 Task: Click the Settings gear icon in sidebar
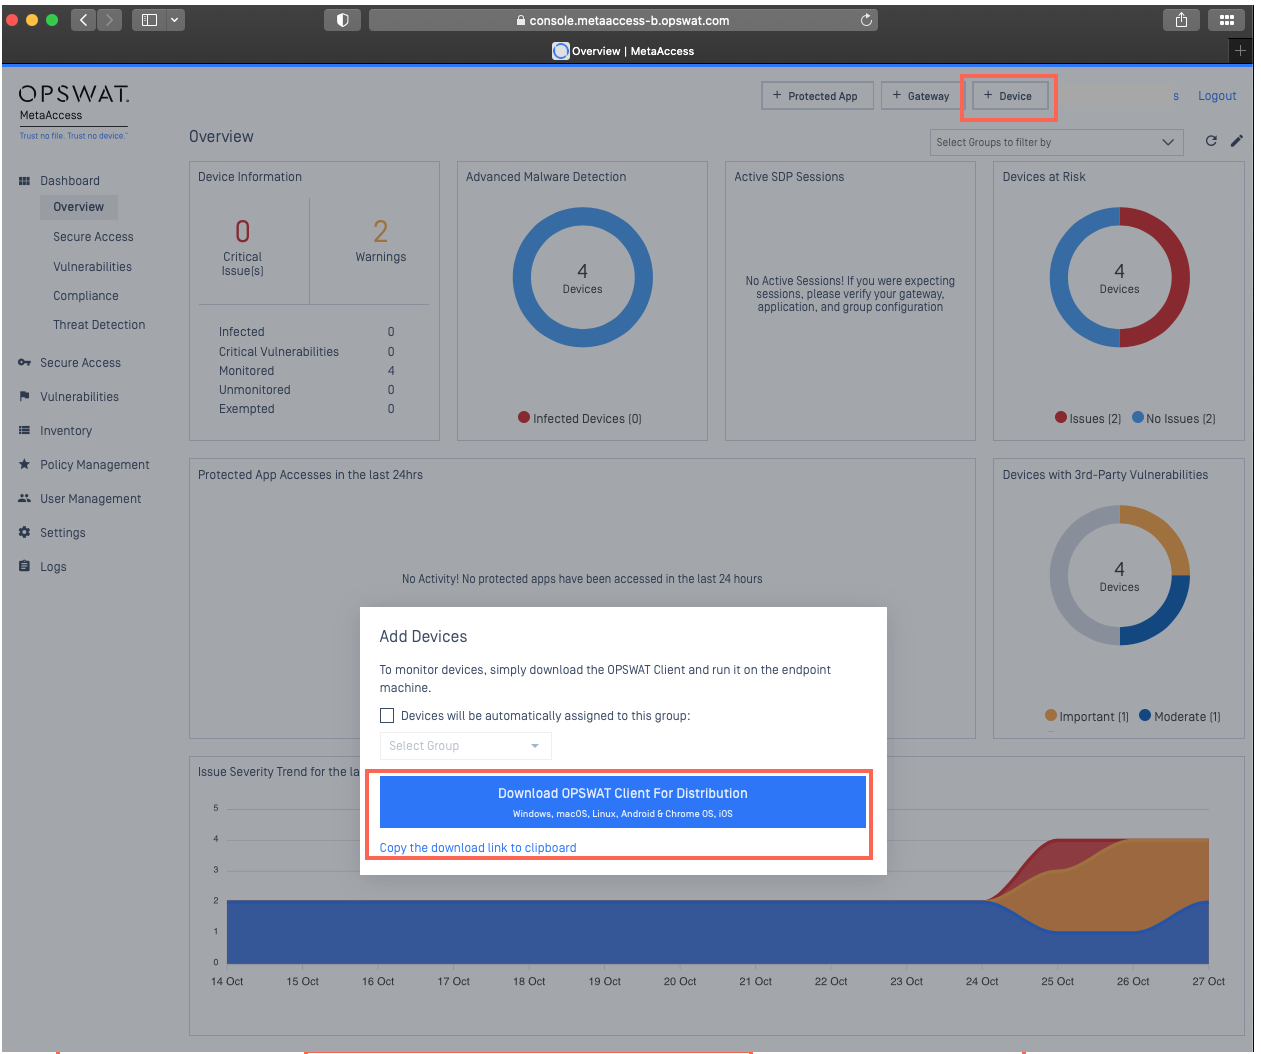24,533
